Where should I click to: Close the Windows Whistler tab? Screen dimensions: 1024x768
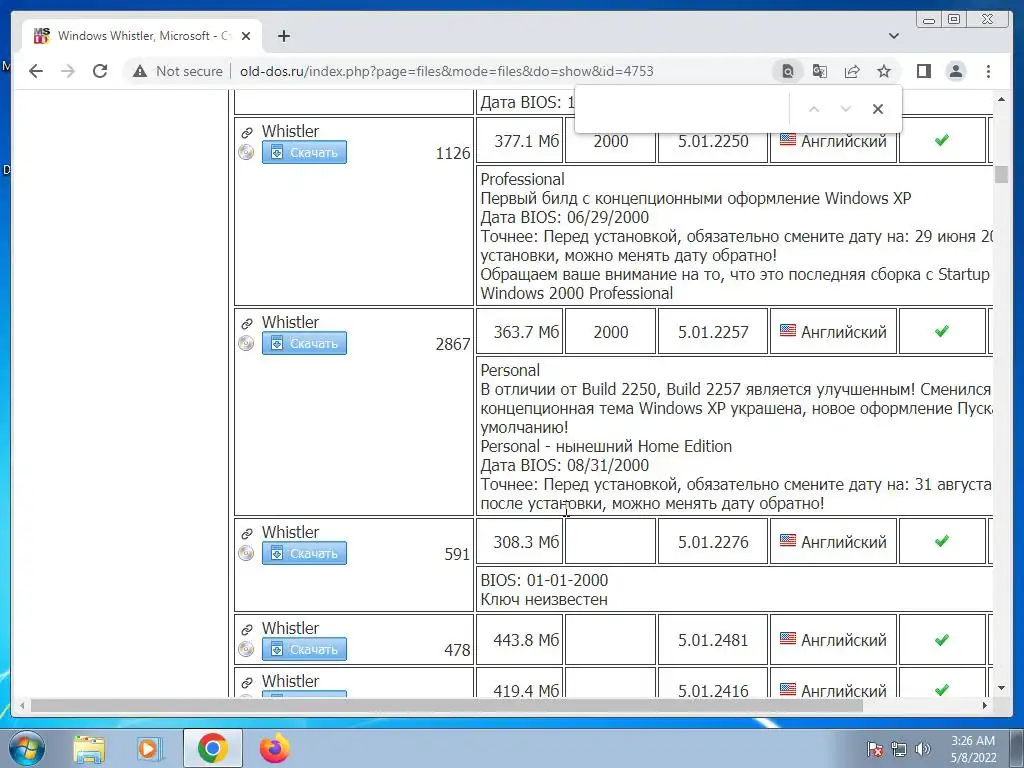tap(246, 36)
